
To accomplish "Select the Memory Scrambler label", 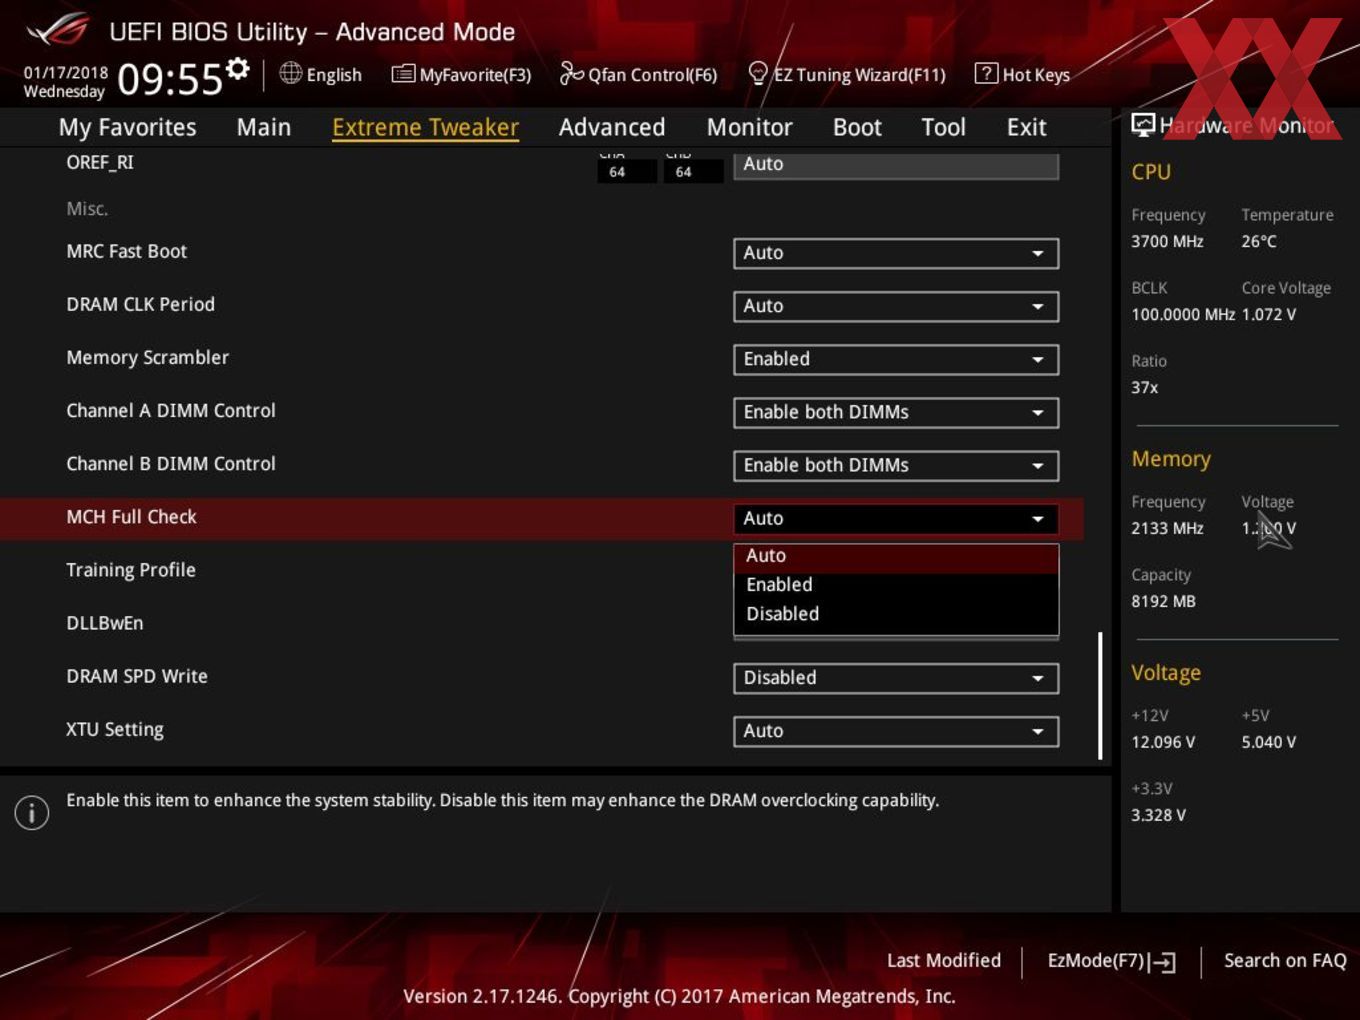I will coord(147,357).
